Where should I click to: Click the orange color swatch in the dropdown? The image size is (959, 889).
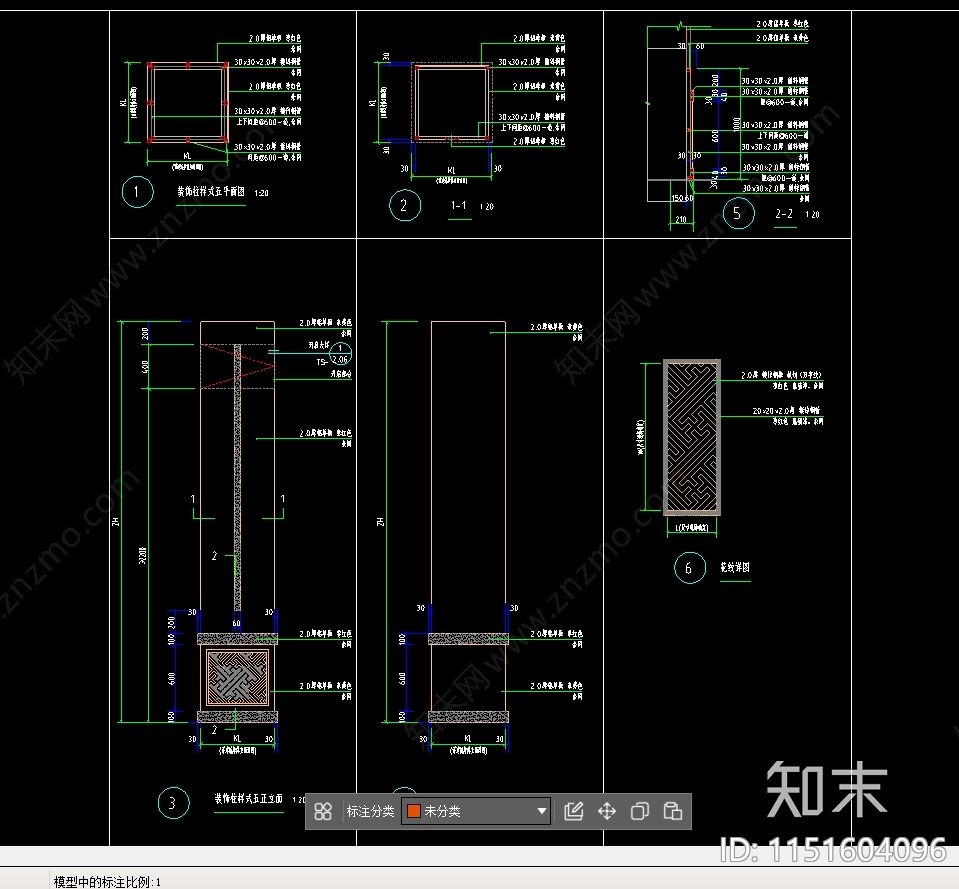click(x=412, y=811)
